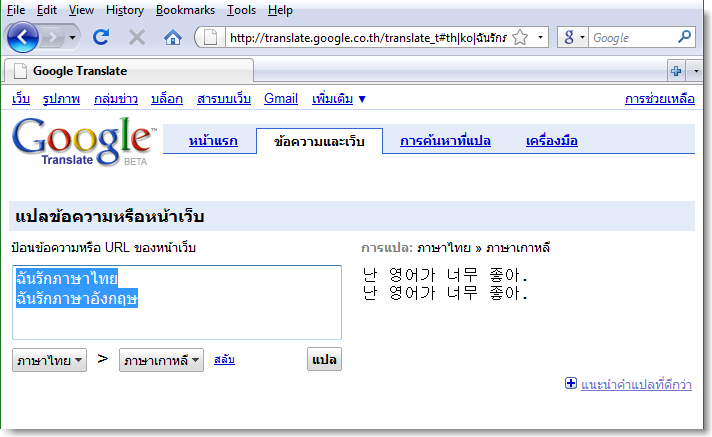The width and height of the screenshot is (712, 437).
Task: Go to the Home page icon
Action: click(173, 37)
